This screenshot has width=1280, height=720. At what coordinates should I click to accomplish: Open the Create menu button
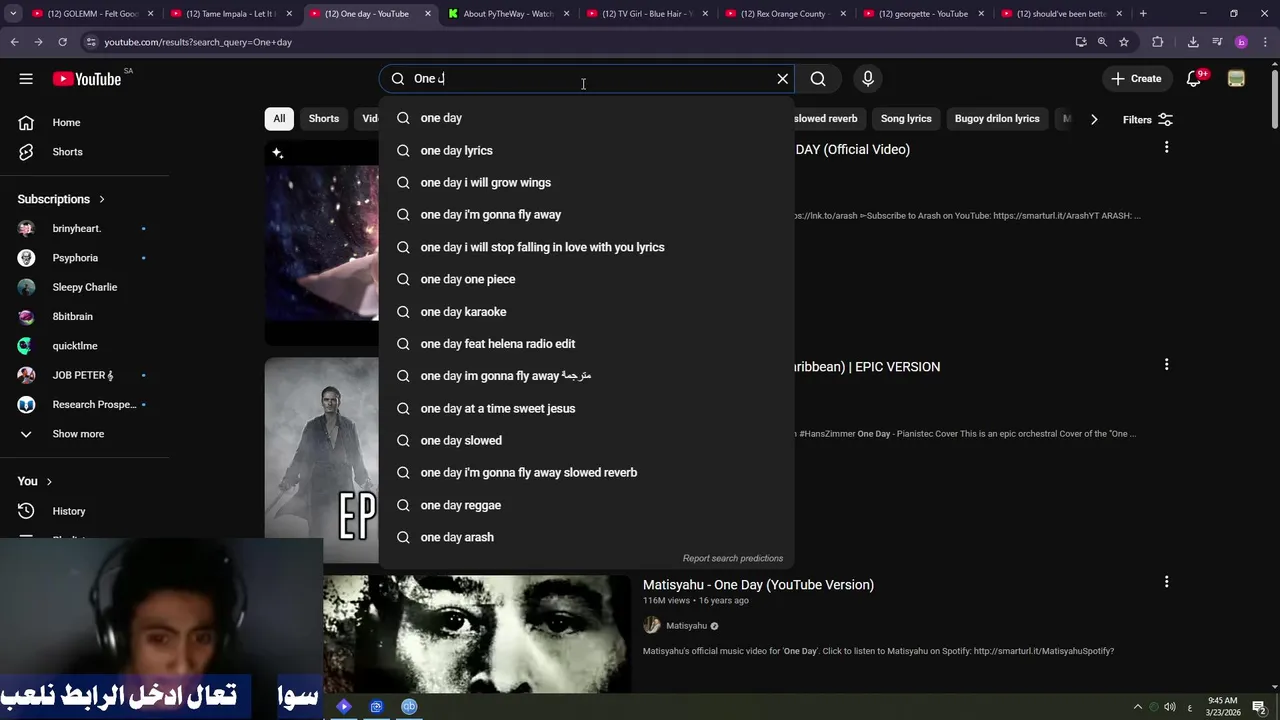(x=1136, y=79)
